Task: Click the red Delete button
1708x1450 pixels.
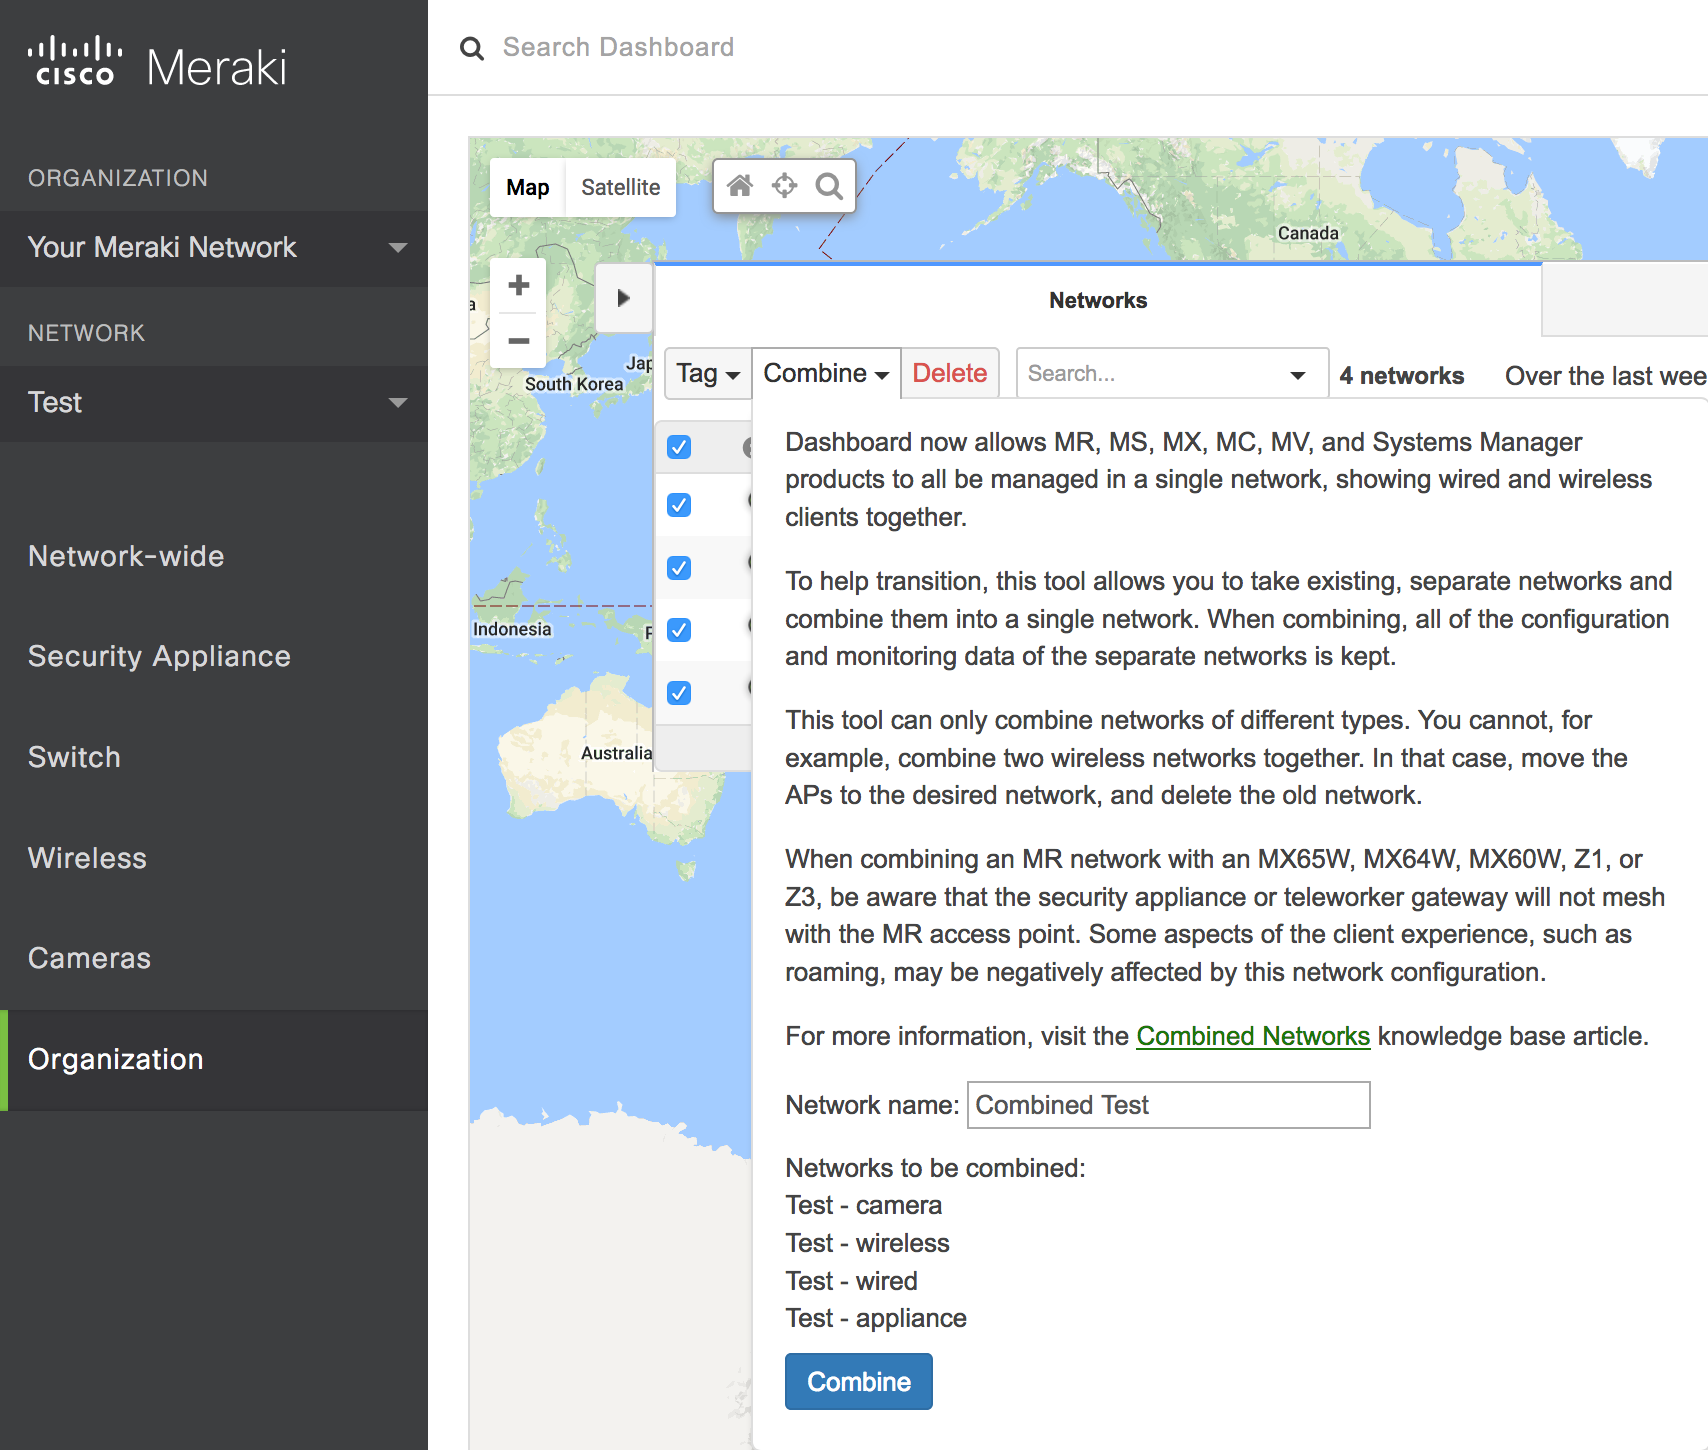Action: point(950,374)
